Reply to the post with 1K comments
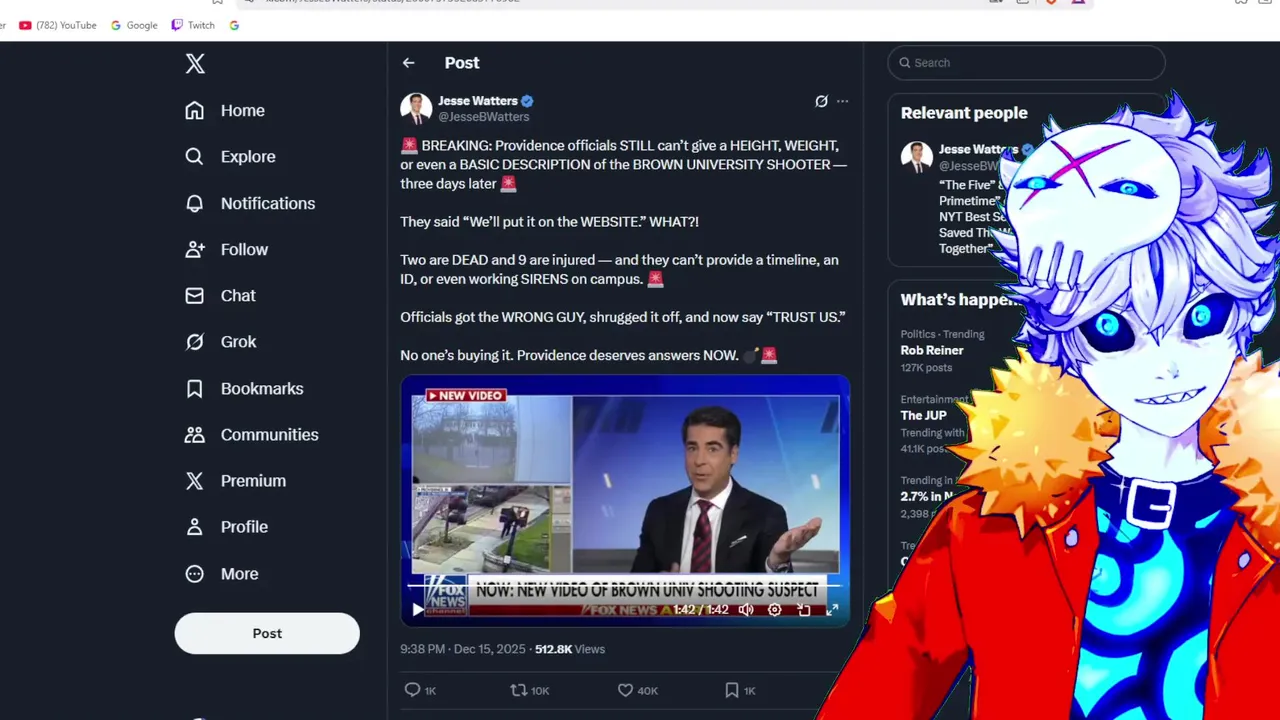 420,690
